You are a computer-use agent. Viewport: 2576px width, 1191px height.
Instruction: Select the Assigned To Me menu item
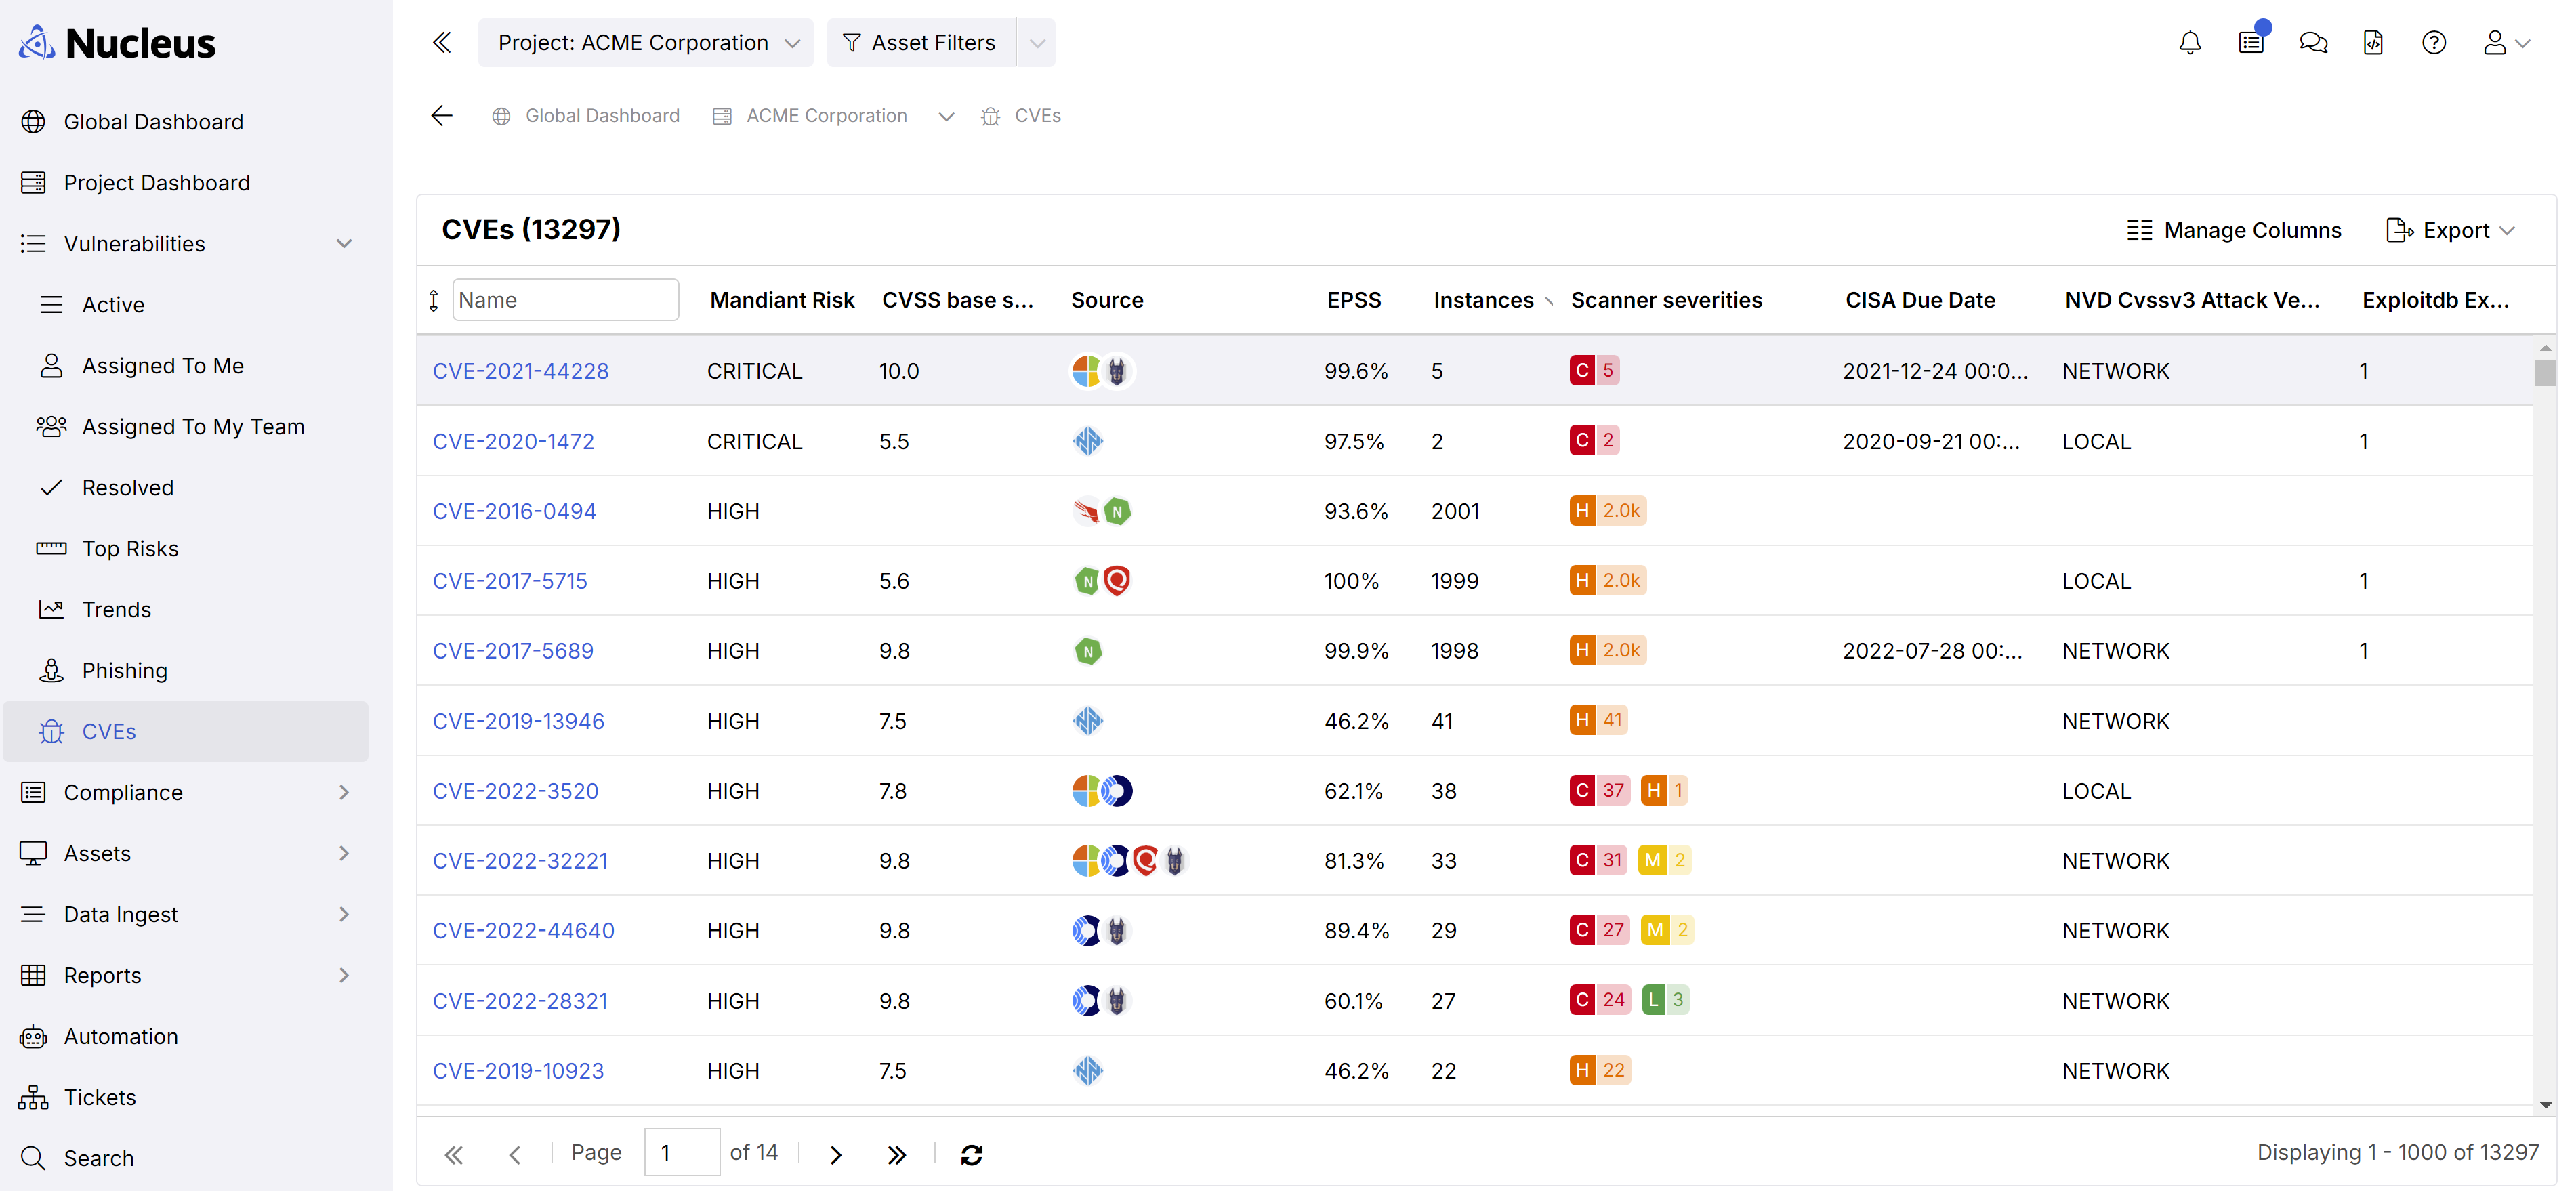(x=163, y=364)
